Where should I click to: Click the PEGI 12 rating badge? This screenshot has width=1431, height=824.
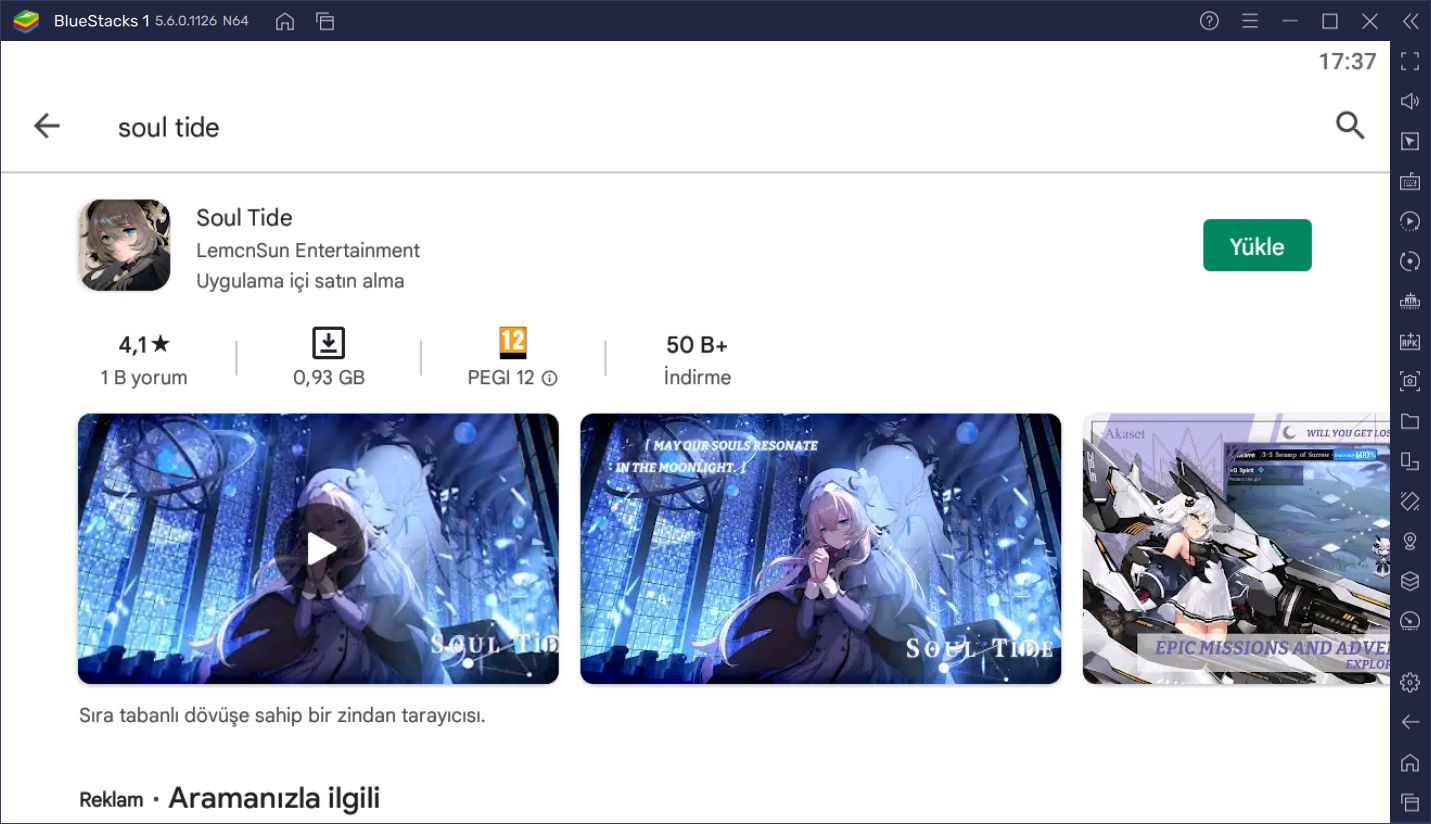click(513, 343)
